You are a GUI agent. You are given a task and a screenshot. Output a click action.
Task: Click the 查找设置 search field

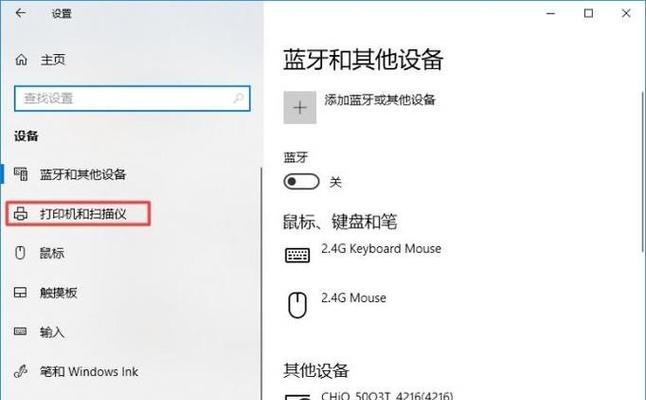[132, 98]
